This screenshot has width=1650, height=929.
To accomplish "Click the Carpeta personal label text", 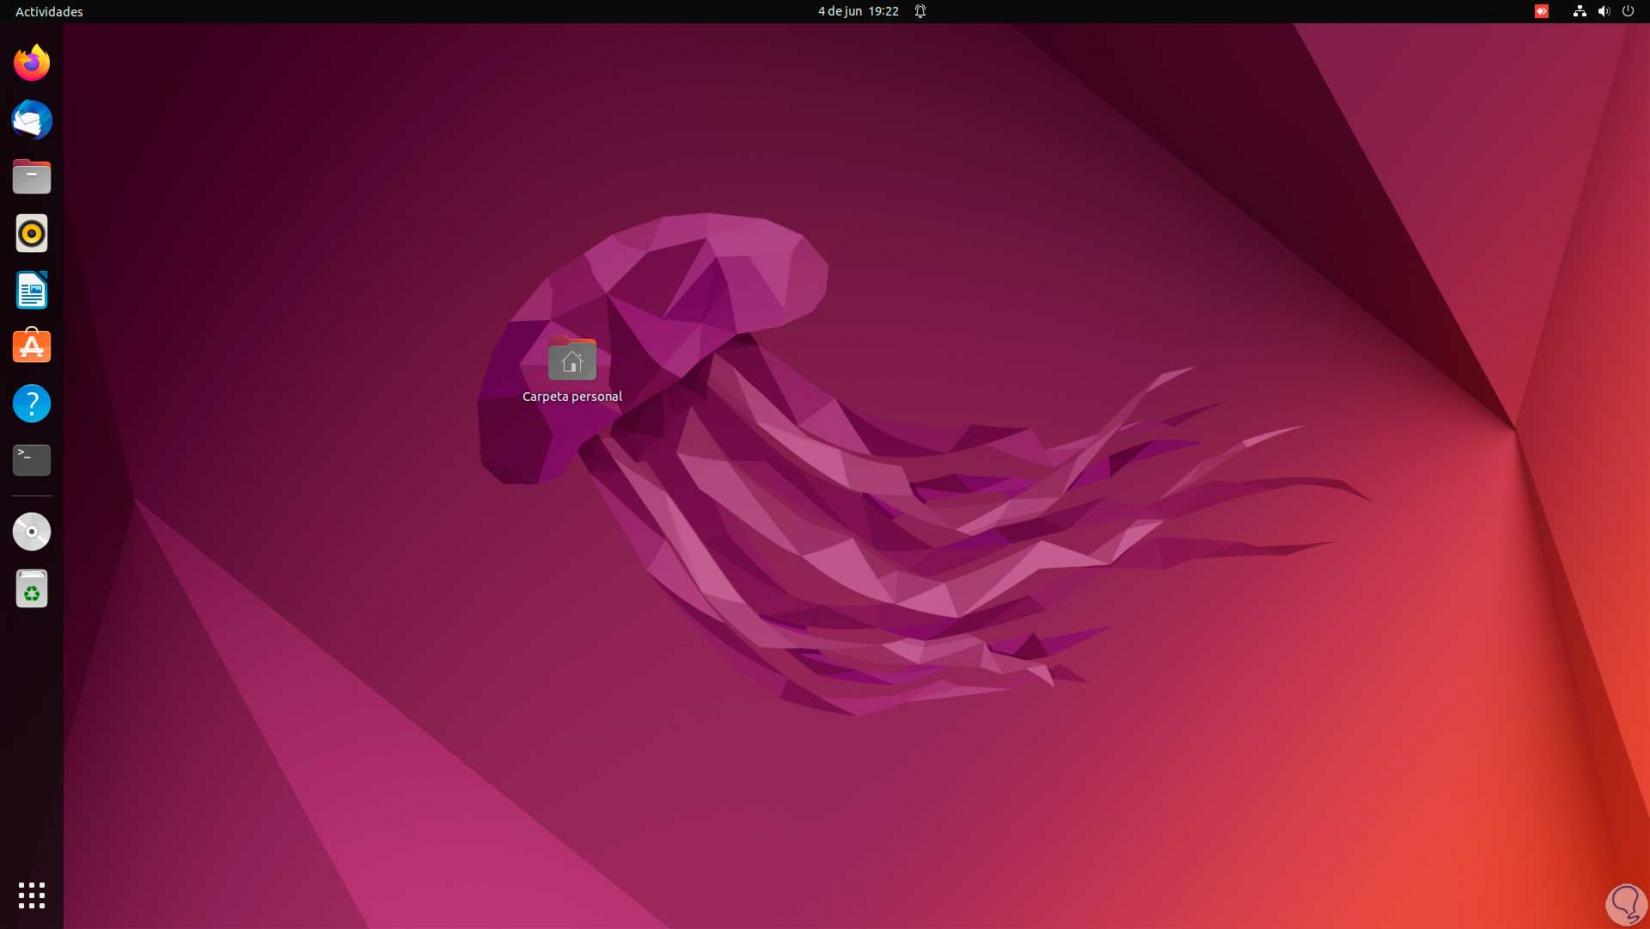I will pos(572,396).
